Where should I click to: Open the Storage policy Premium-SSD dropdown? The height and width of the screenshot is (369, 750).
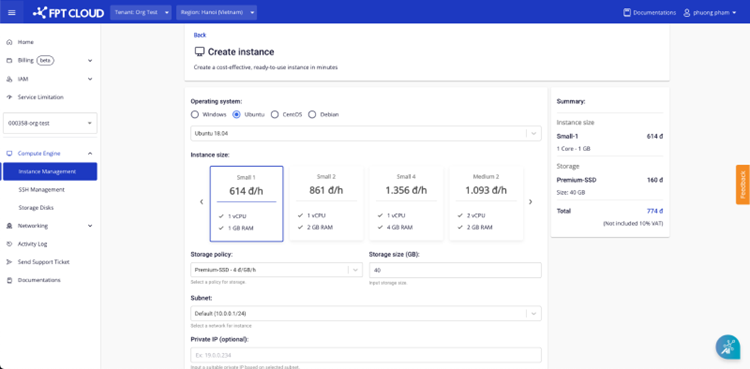coord(276,270)
